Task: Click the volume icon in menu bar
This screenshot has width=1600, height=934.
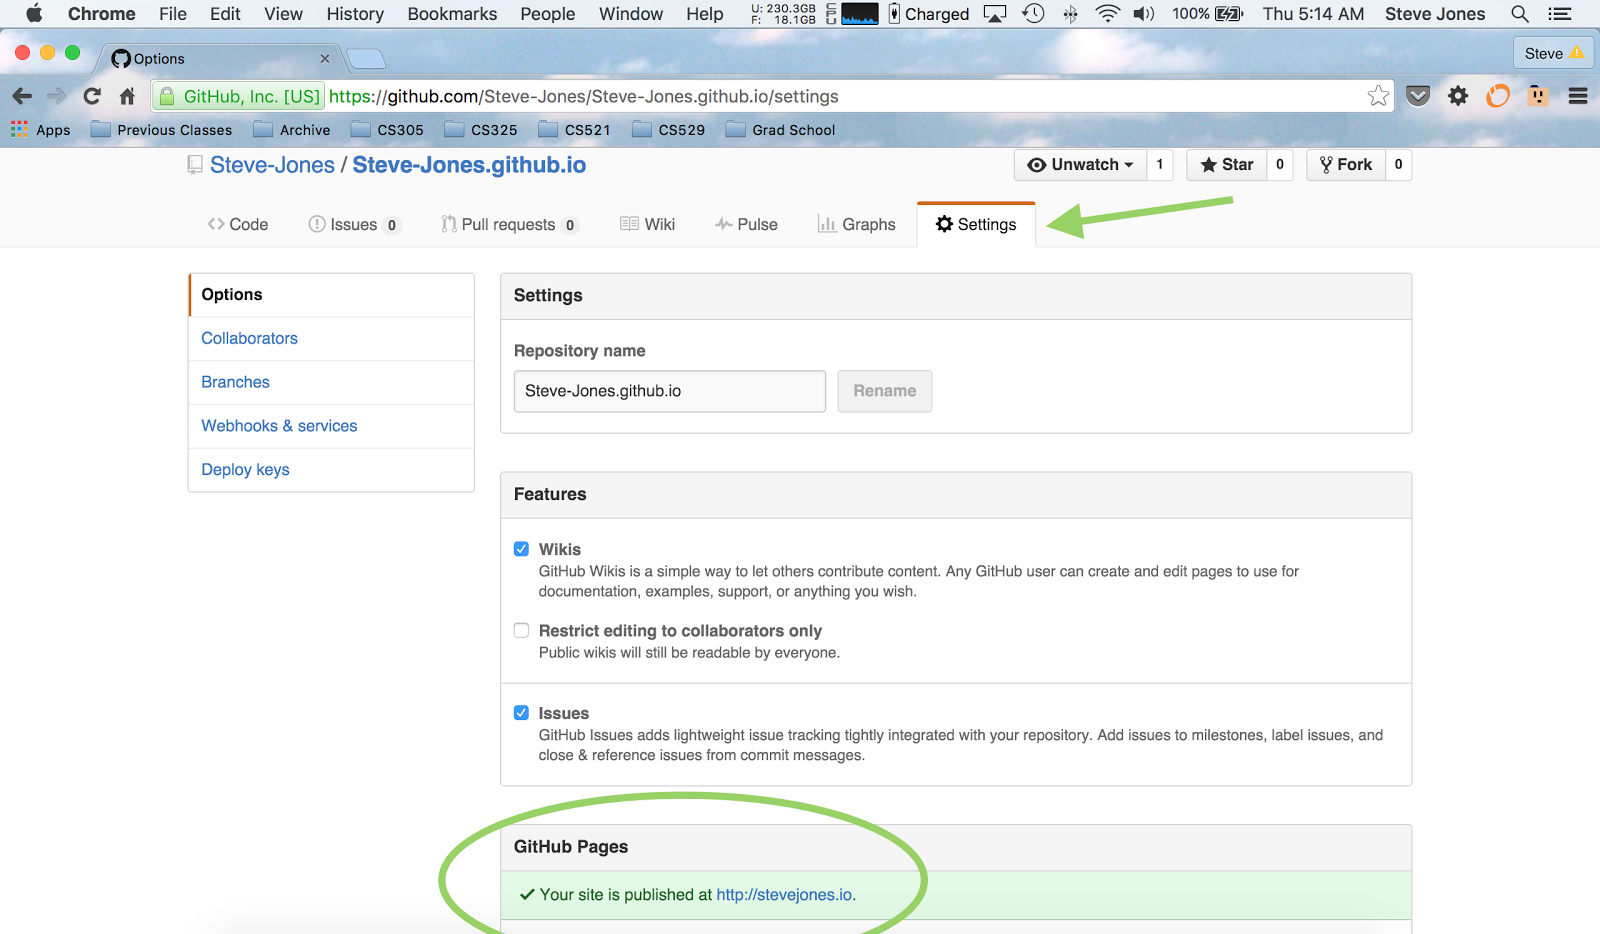Action: (1144, 14)
